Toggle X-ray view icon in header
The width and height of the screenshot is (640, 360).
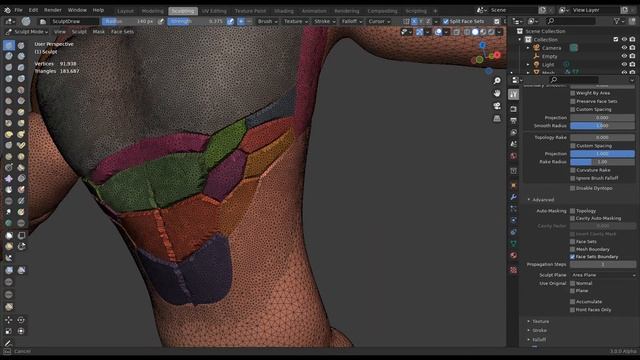pyautogui.click(x=456, y=32)
